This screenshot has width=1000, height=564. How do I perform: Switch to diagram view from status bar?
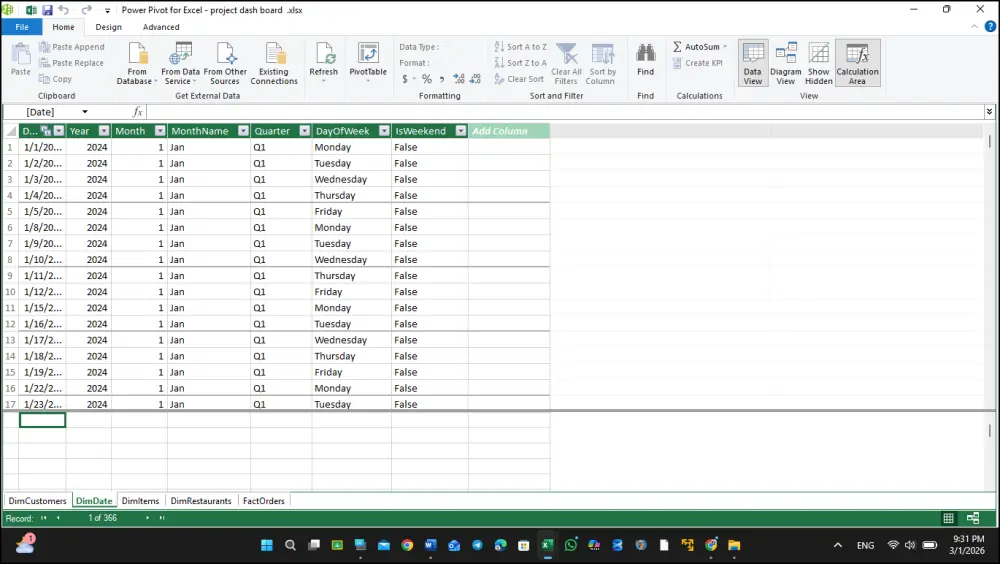973,518
